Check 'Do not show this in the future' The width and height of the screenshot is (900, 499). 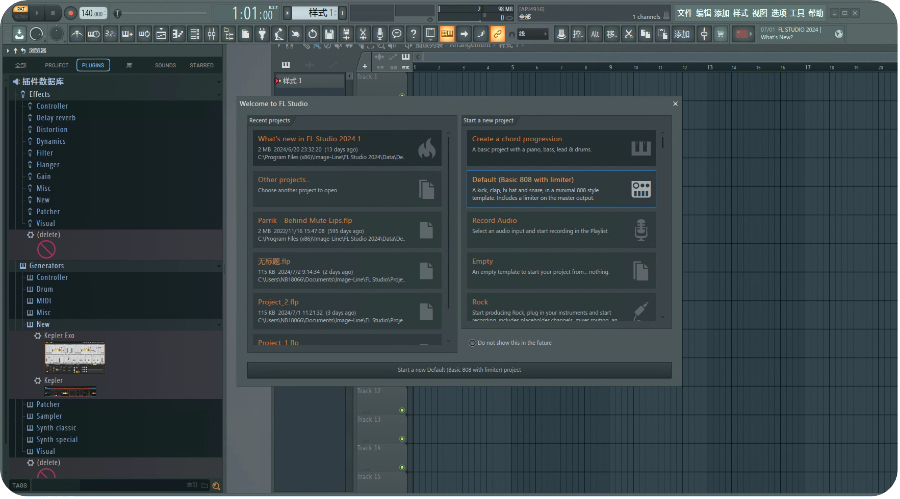(473, 343)
